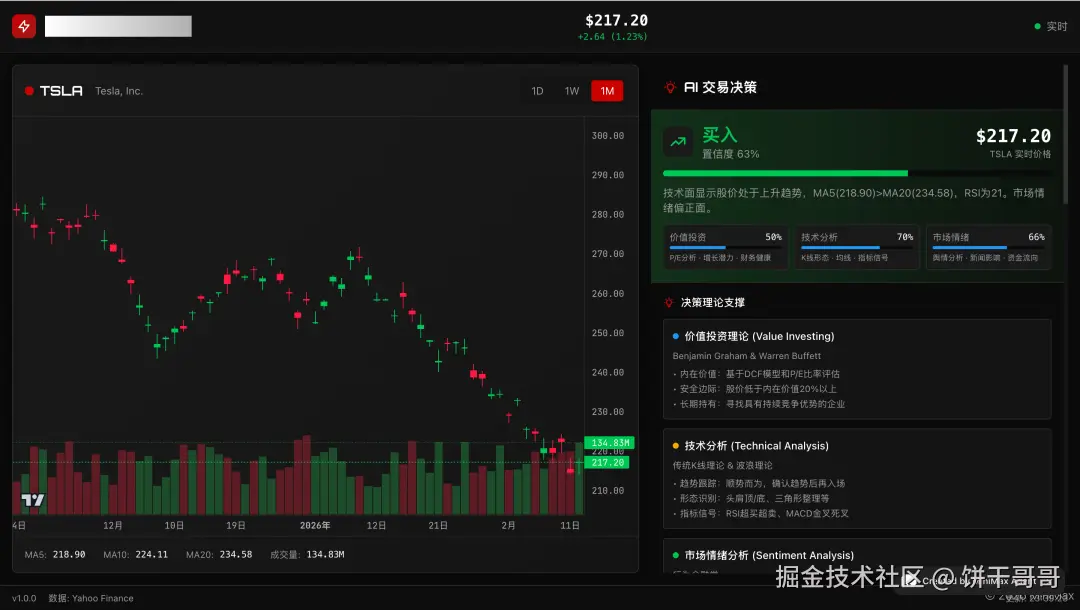Click the 217.20 green price axis label
Viewport: 1080px width, 610px height.
[x=607, y=463]
